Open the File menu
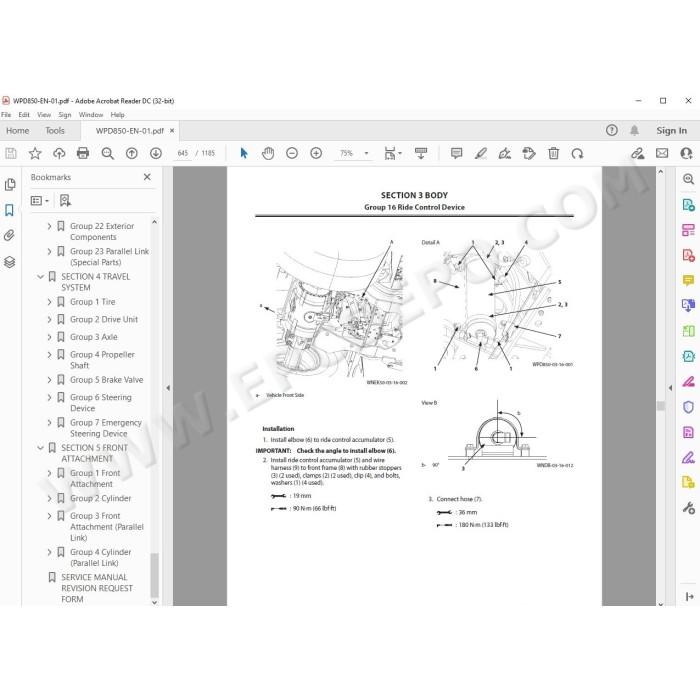This screenshot has height=700, width=700. [x=6, y=115]
